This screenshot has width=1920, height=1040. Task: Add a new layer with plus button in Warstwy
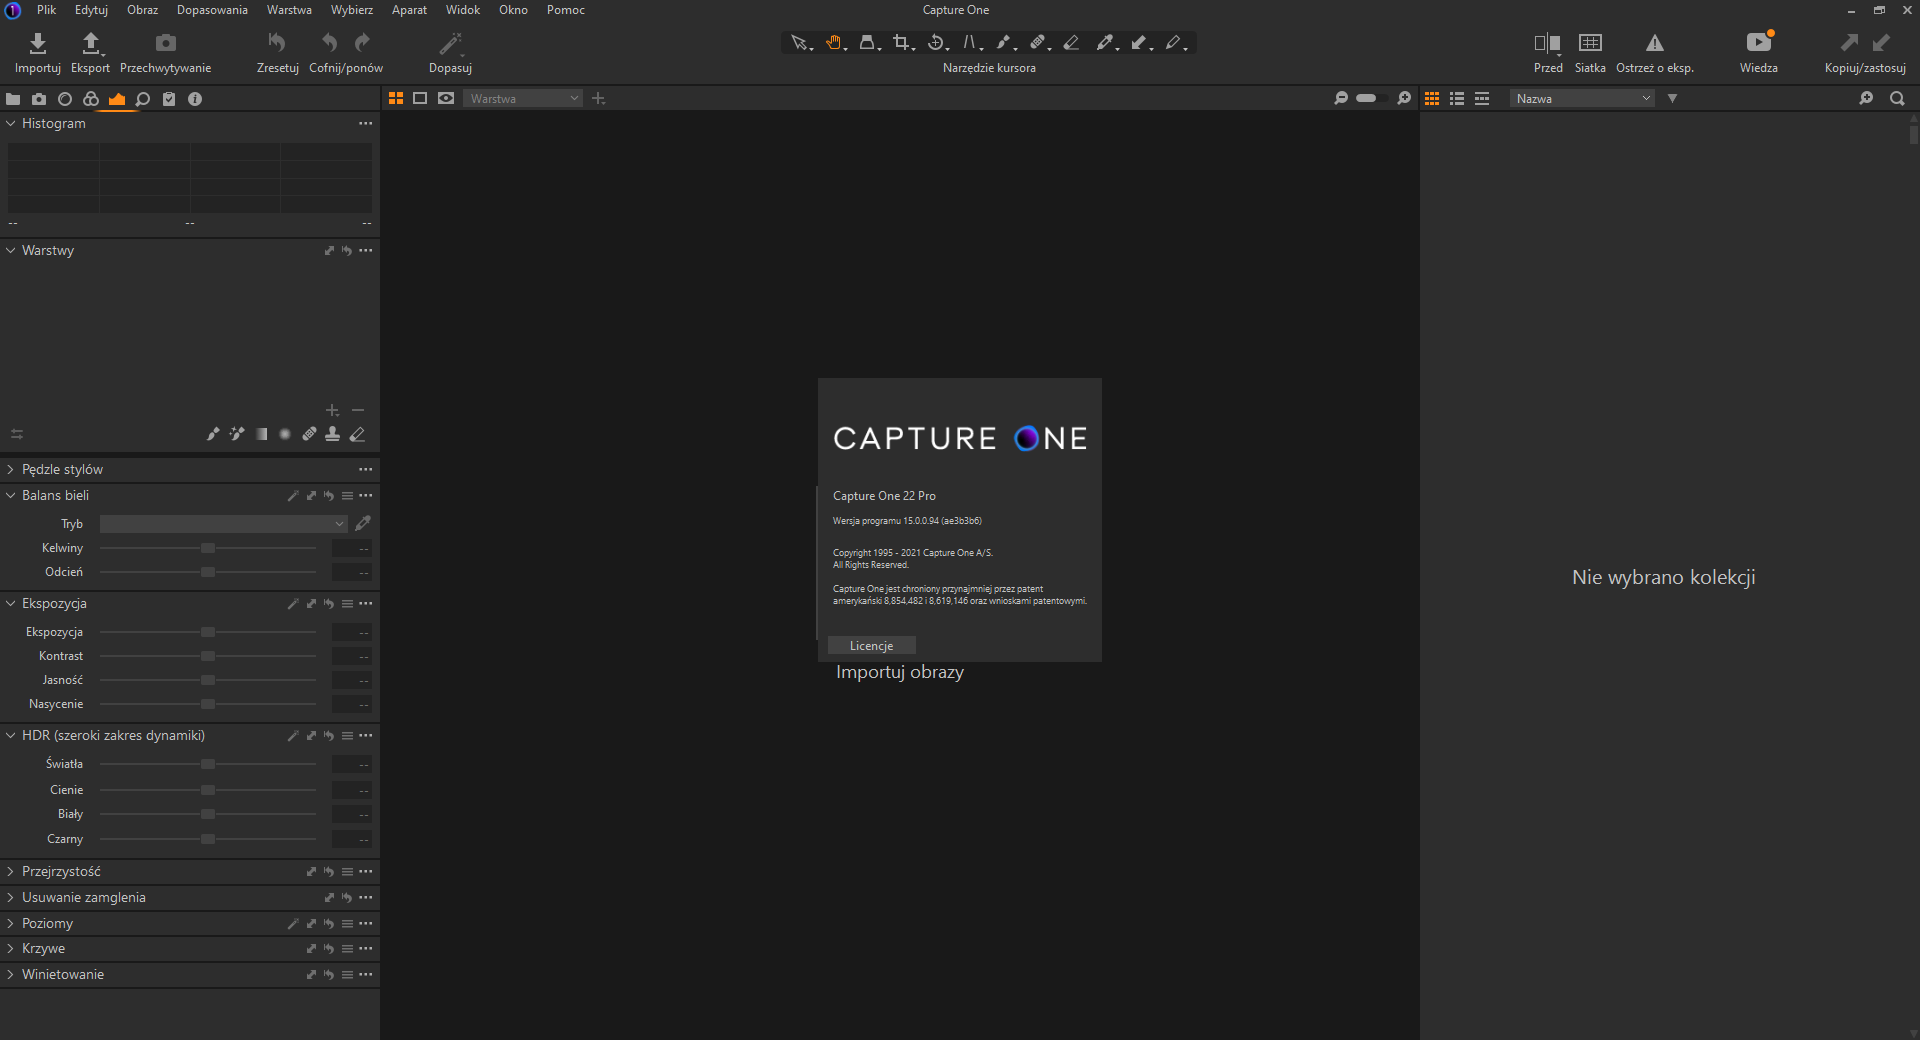click(x=333, y=410)
